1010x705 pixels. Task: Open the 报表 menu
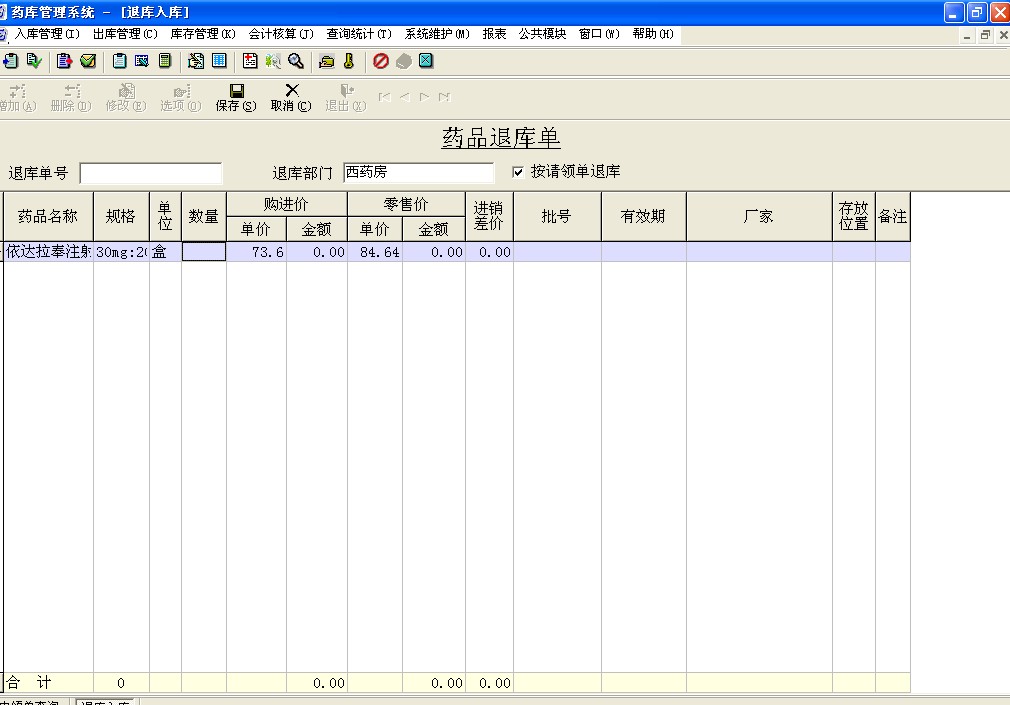tap(494, 34)
